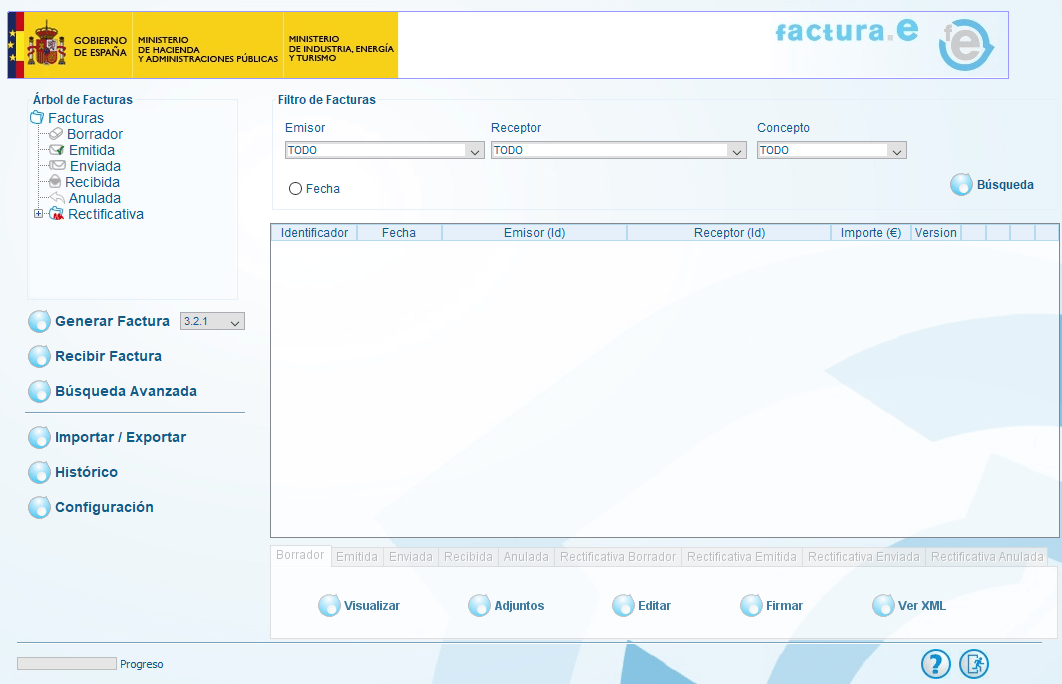
Task: Select Recibida label in invoice tree
Action: [93, 182]
